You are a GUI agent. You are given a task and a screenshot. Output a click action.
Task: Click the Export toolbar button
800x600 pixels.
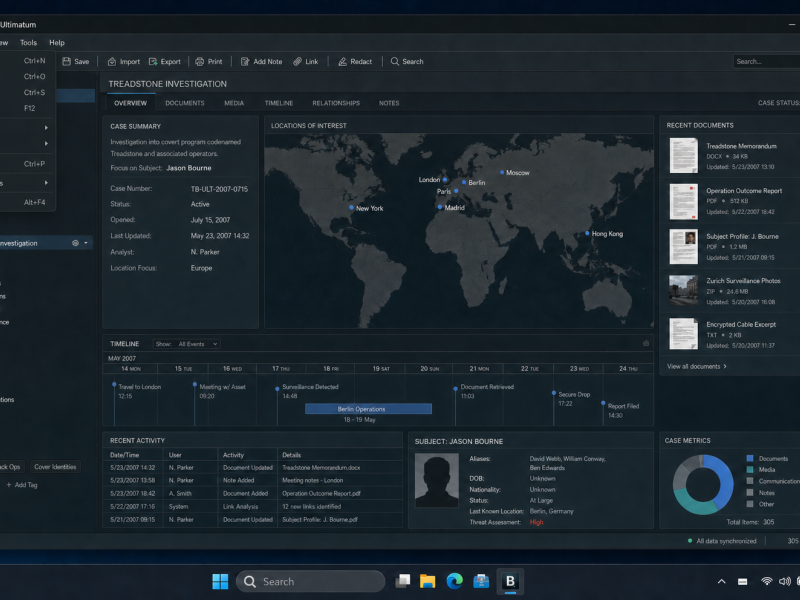[x=164, y=61]
